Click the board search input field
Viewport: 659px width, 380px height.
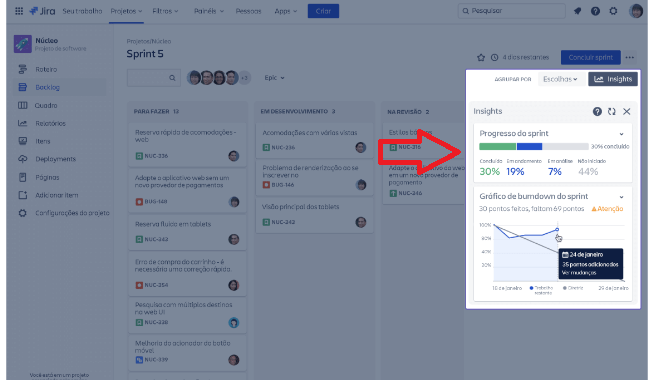pos(154,78)
